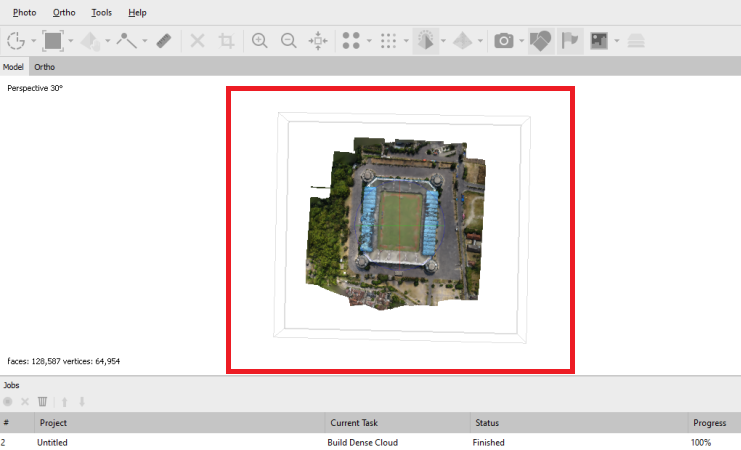Screen dimensions: 741x450
Task: Open the Ortho menu in menu bar
Action: pos(64,13)
